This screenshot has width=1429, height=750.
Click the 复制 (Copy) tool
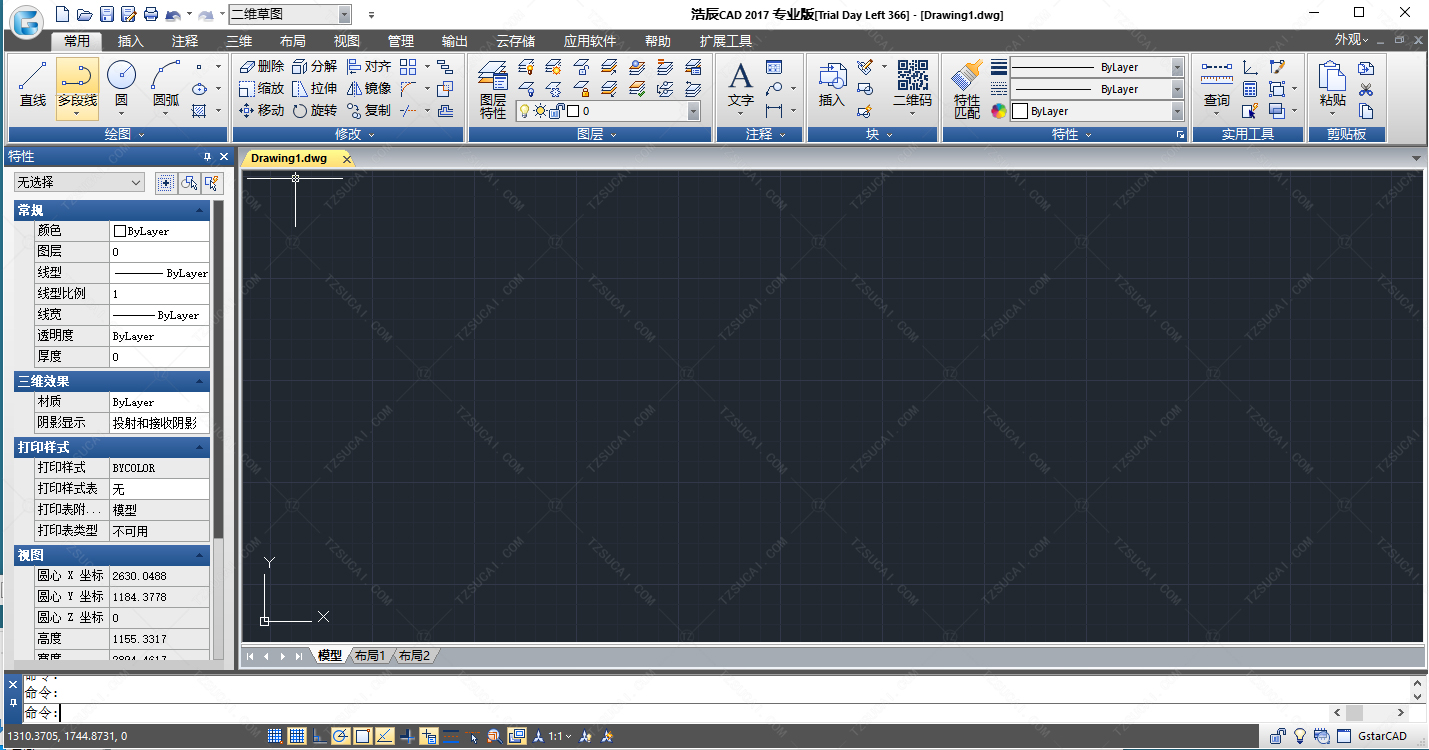368,110
